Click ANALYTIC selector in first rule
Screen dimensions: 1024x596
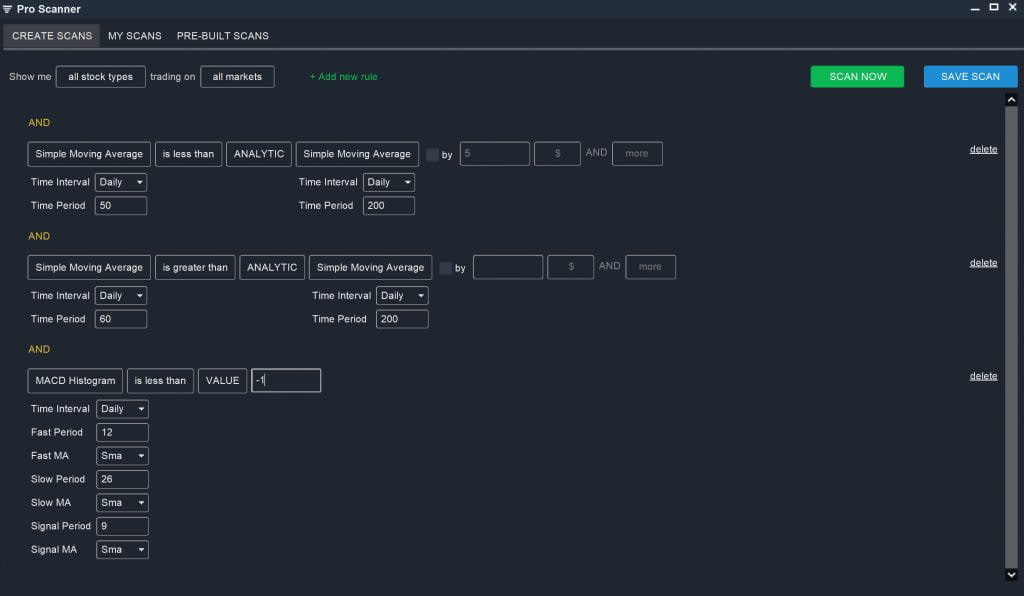tap(259, 154)
